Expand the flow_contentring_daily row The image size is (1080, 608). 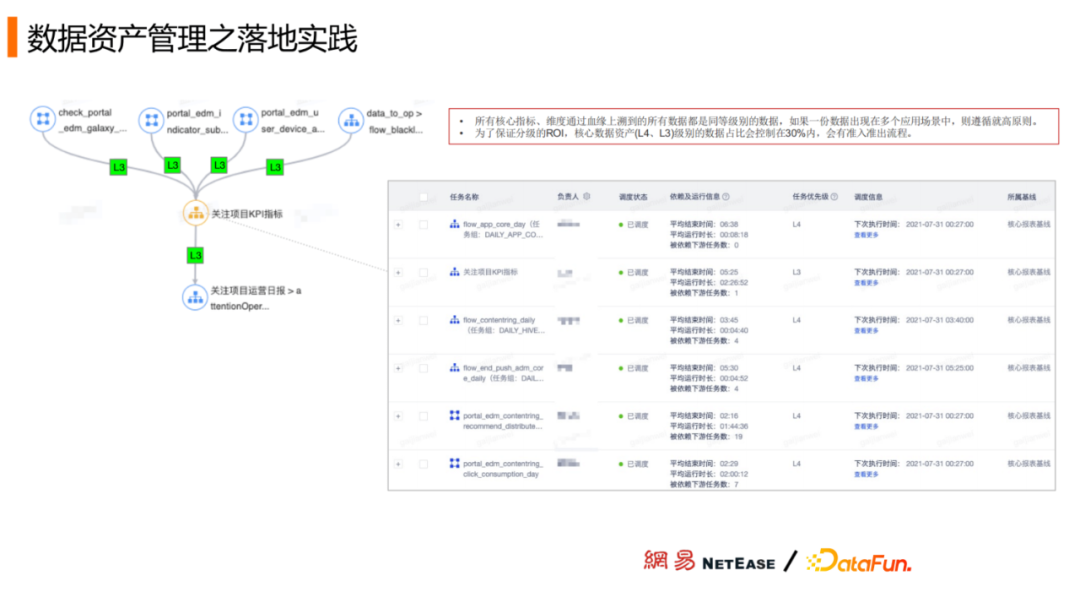[398, 320]
